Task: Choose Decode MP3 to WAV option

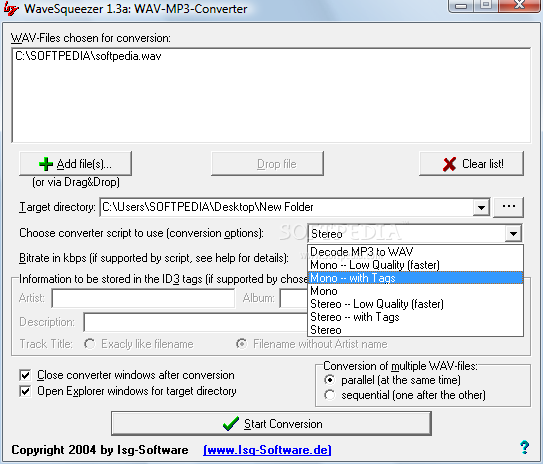Action: pos(416,252)
